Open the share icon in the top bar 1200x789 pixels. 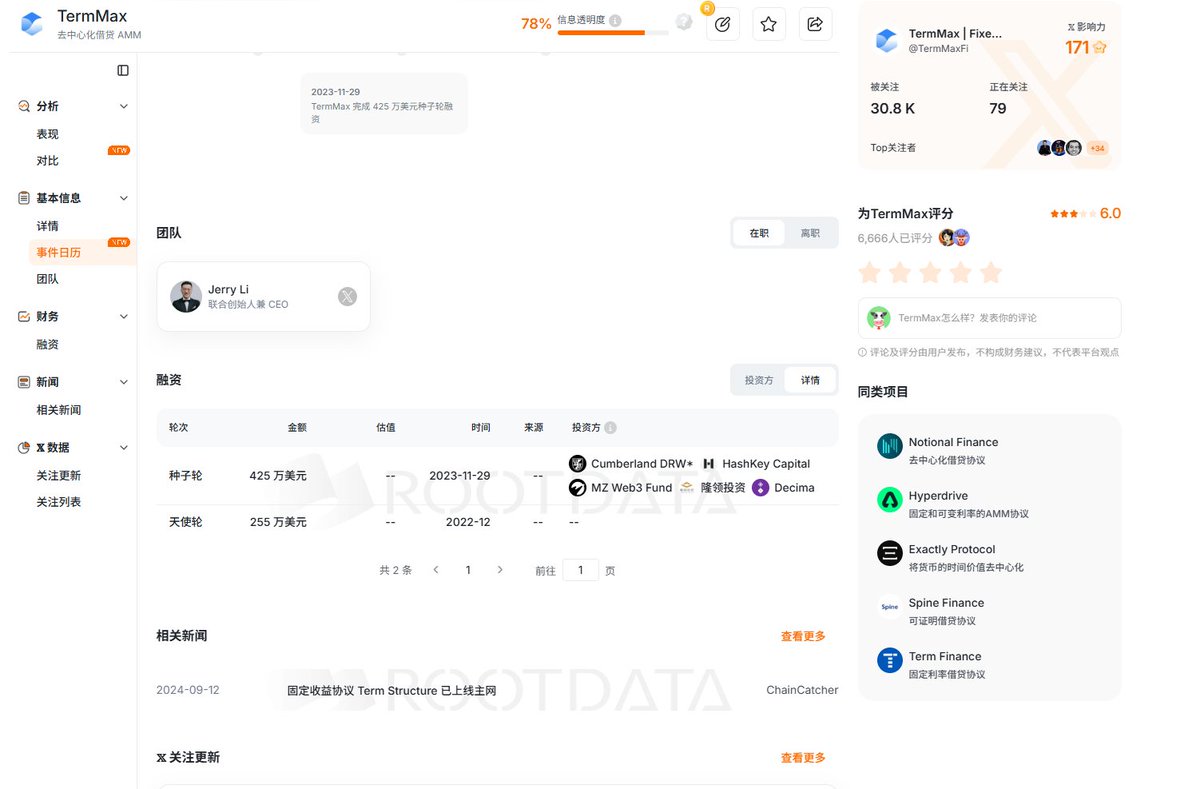[815, 23]
